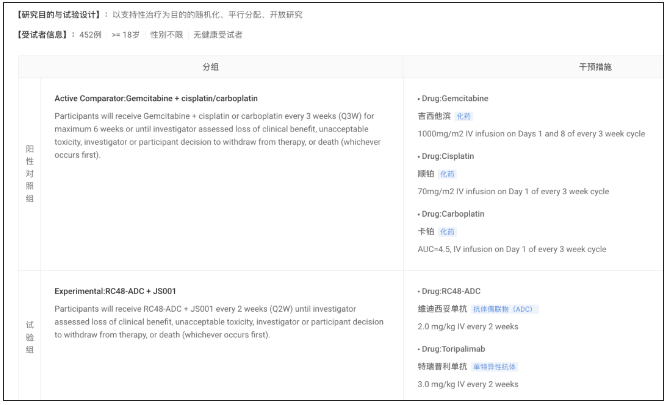Viewport: 667px width, 405px height.
Task: Open the 维迪西妥单抗 drug link
Action: pos(442,309)
